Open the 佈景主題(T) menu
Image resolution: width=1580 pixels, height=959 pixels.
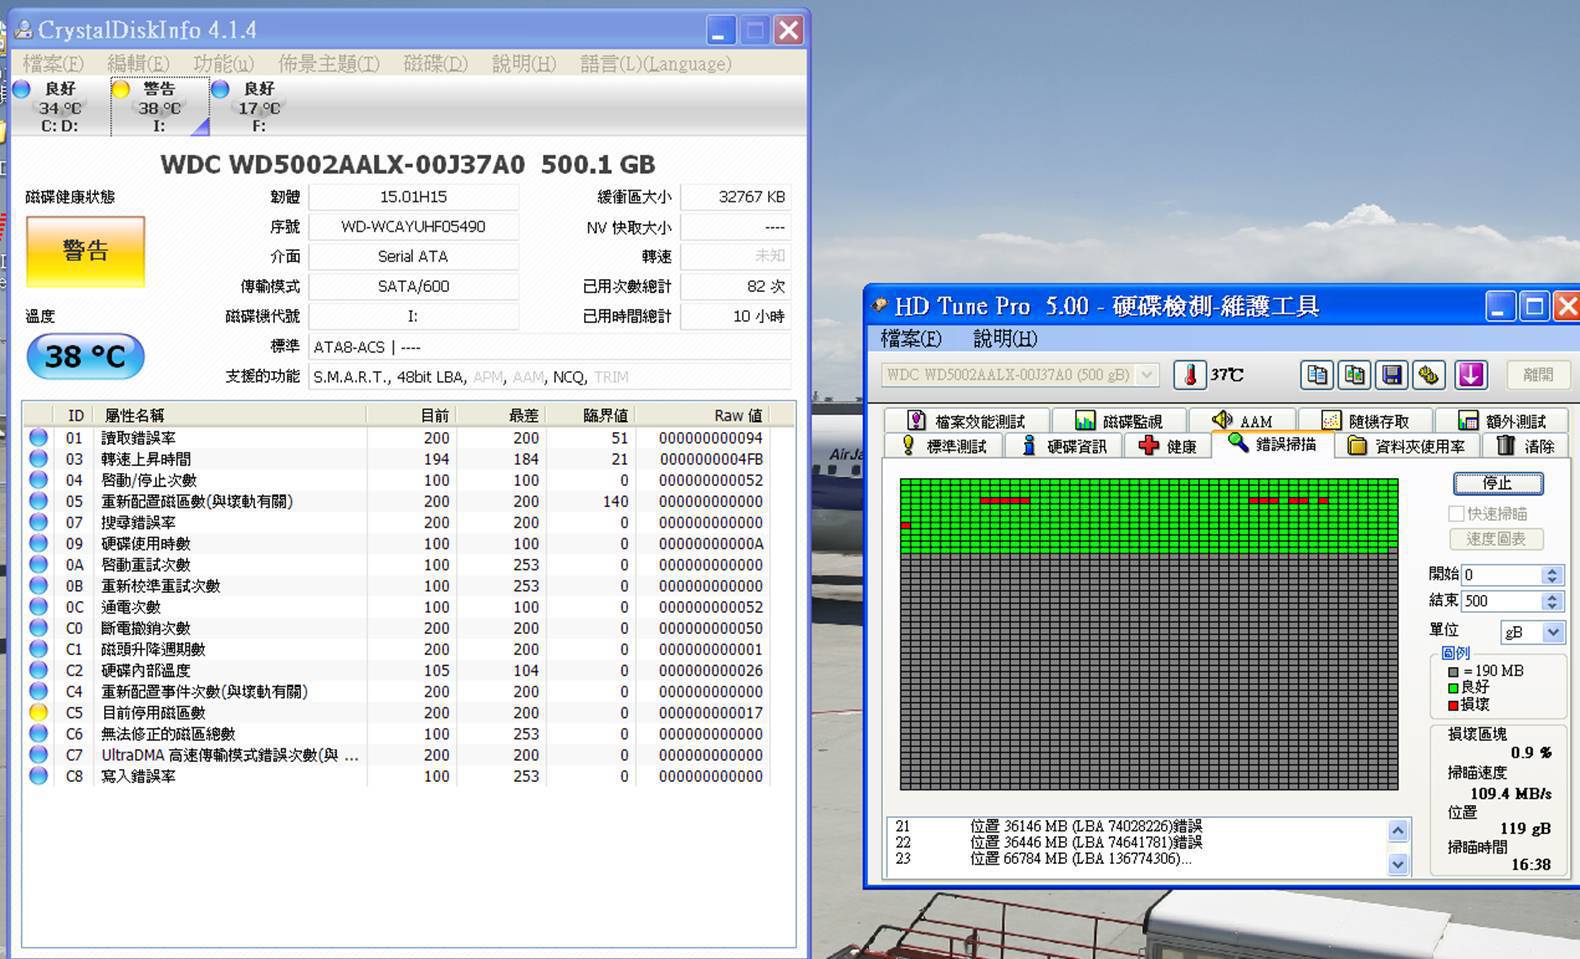coord(329,64)
